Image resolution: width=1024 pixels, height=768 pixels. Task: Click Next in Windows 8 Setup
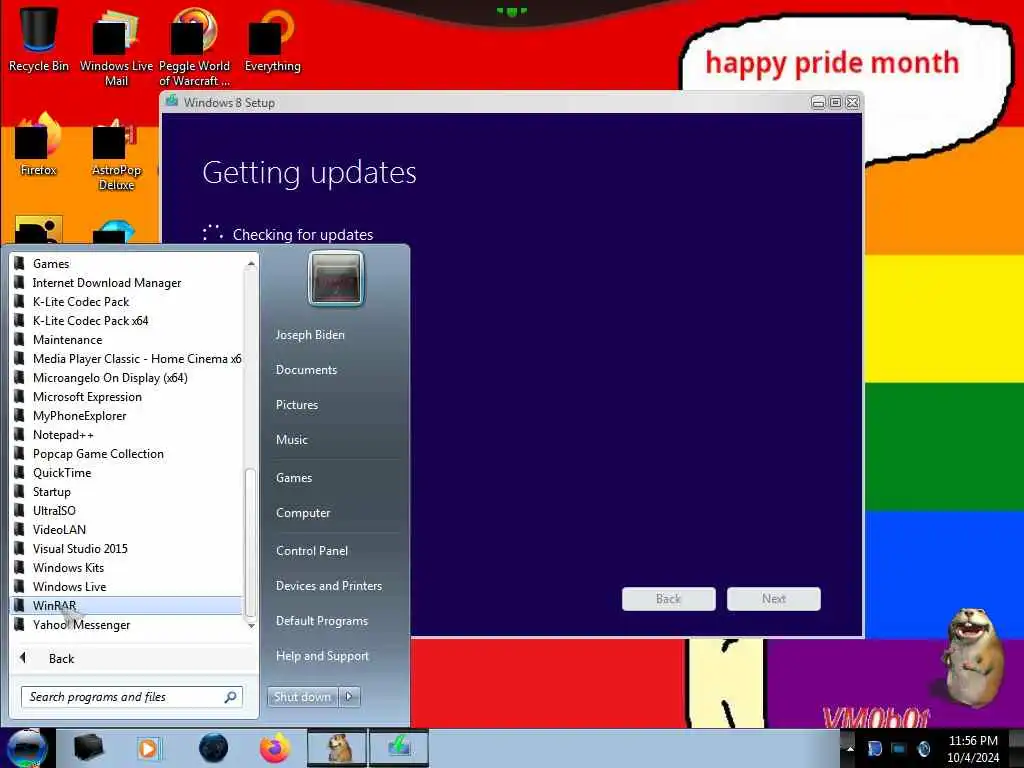coord(774,599)
